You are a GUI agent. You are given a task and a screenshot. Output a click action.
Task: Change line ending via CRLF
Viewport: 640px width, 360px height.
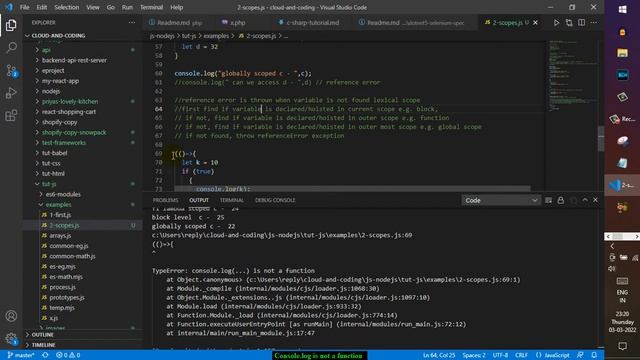pos(521,355)
